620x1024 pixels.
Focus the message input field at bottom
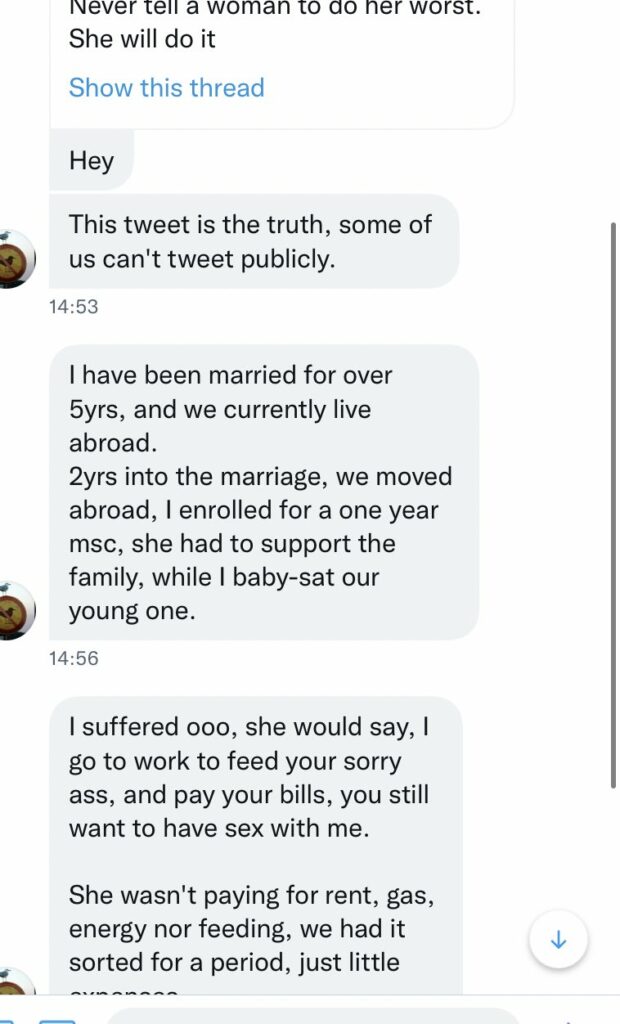[310, 1016]
